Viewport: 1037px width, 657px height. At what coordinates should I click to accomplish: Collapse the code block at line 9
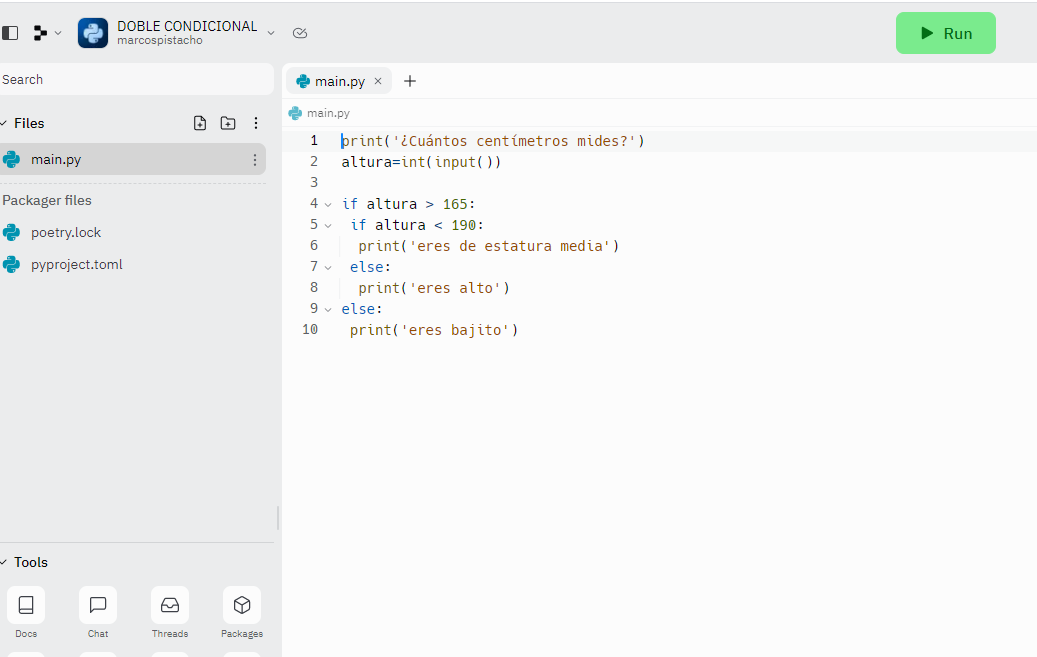pyautogui.click(x=328, y=309)
